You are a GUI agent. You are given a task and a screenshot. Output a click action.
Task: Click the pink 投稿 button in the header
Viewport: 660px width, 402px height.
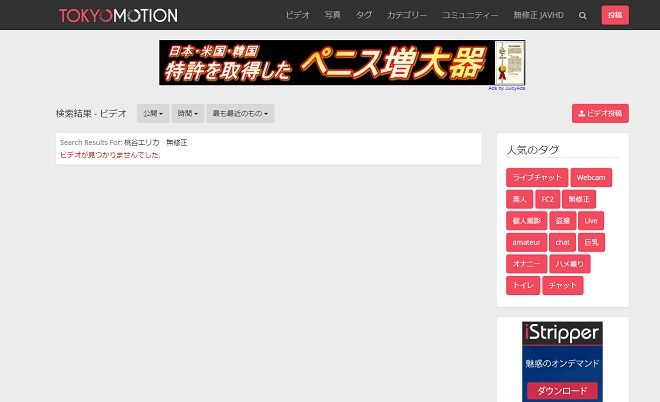click(615, 15)
